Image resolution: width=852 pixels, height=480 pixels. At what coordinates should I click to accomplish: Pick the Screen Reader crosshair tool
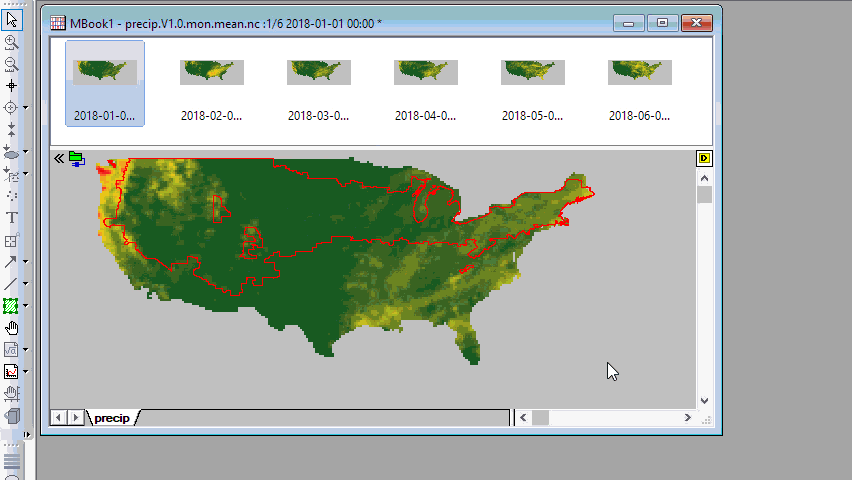click(12, 86)
